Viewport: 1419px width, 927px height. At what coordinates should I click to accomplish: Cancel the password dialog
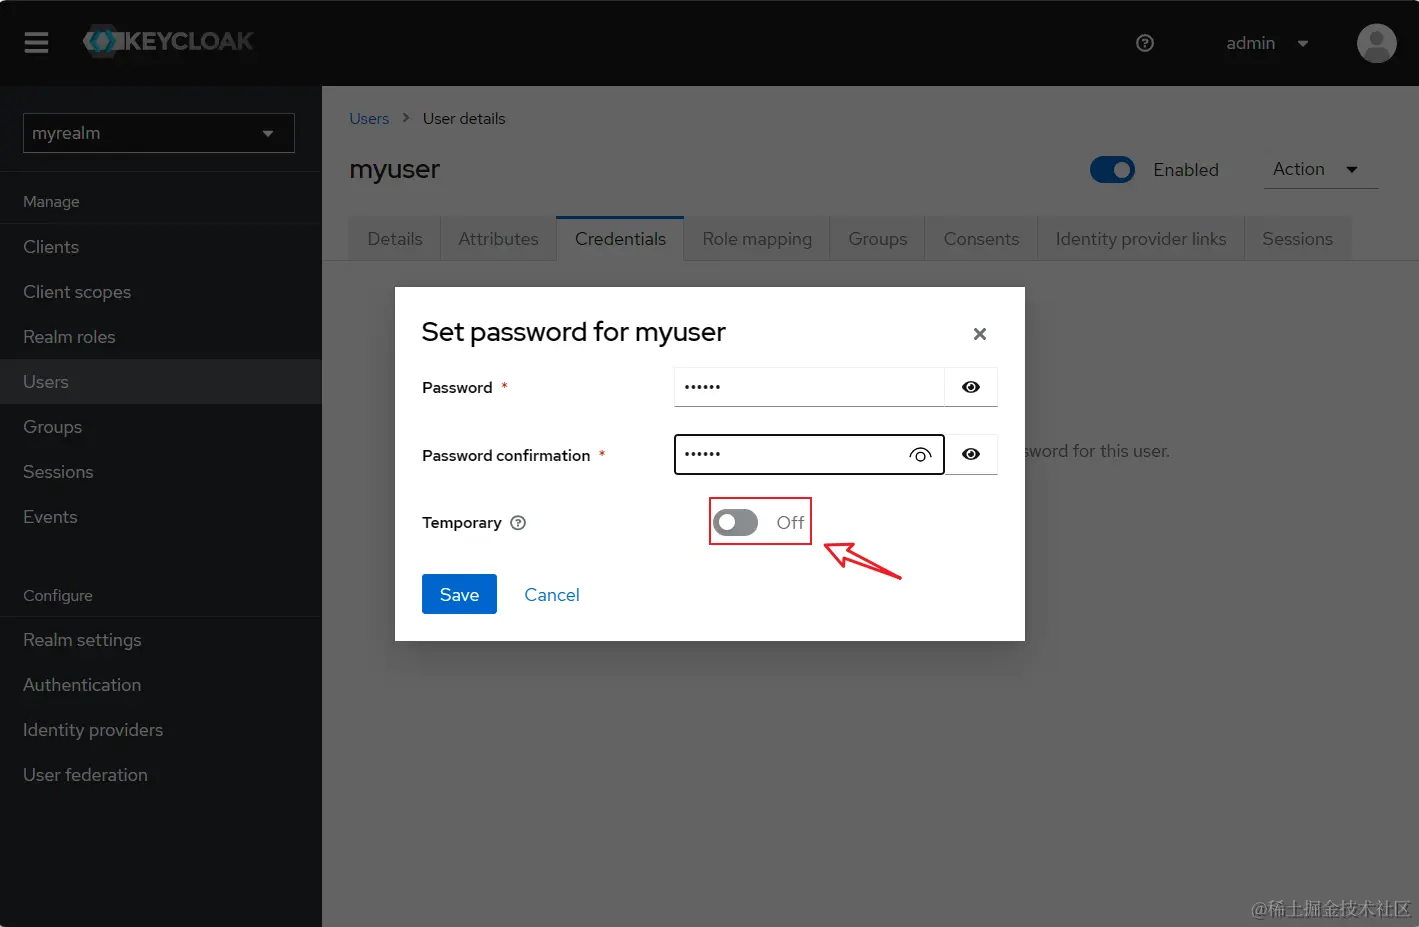click(551, 595)
